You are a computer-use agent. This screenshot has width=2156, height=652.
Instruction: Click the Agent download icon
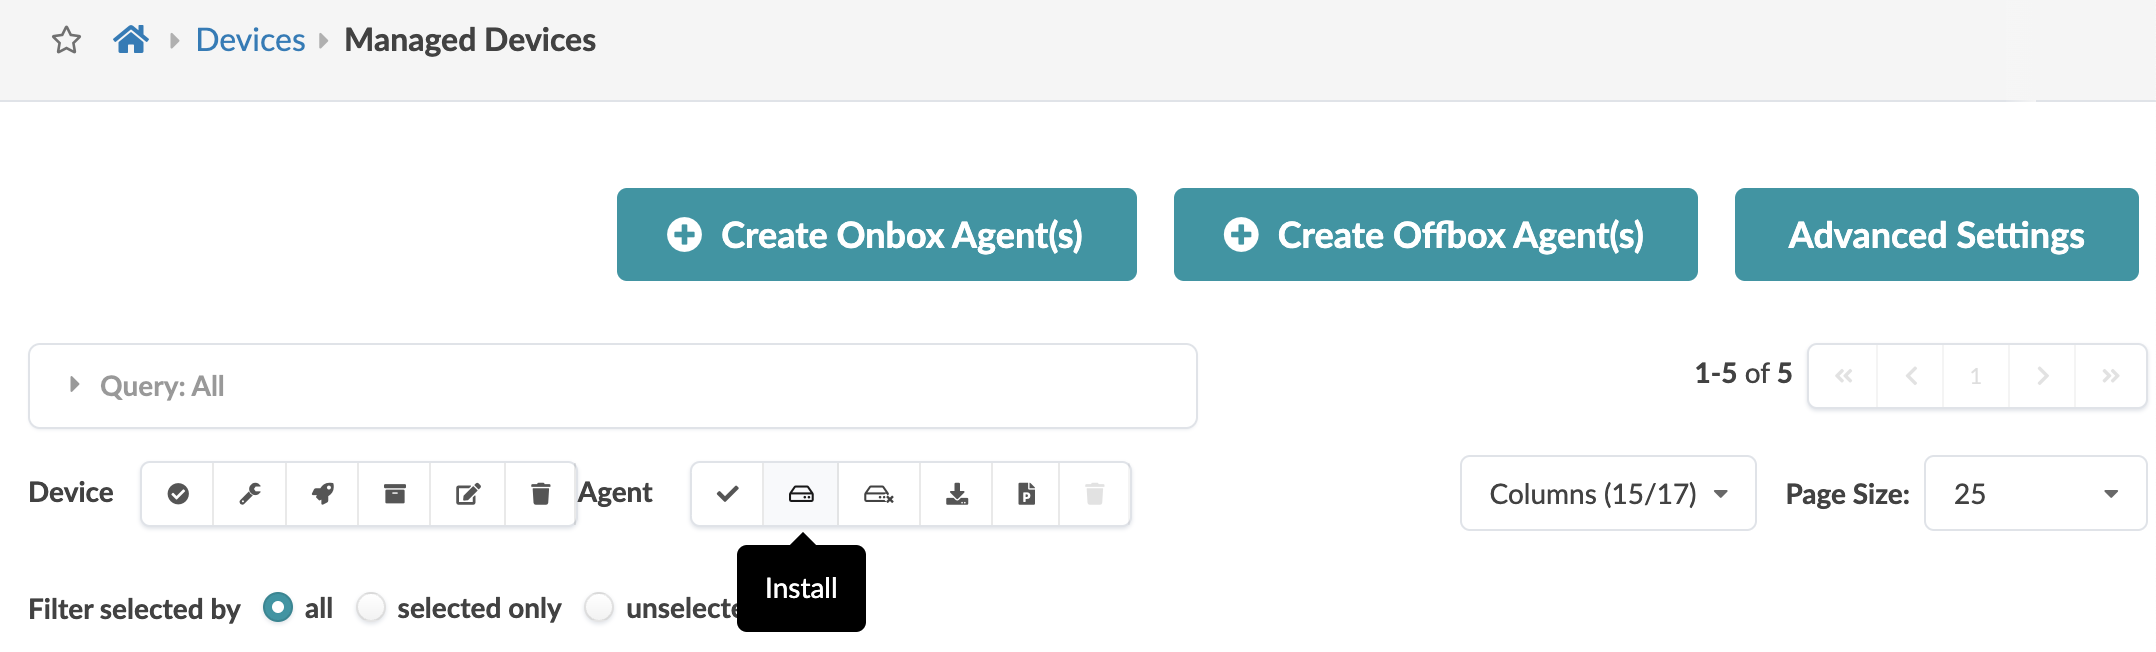click(957, 494)
